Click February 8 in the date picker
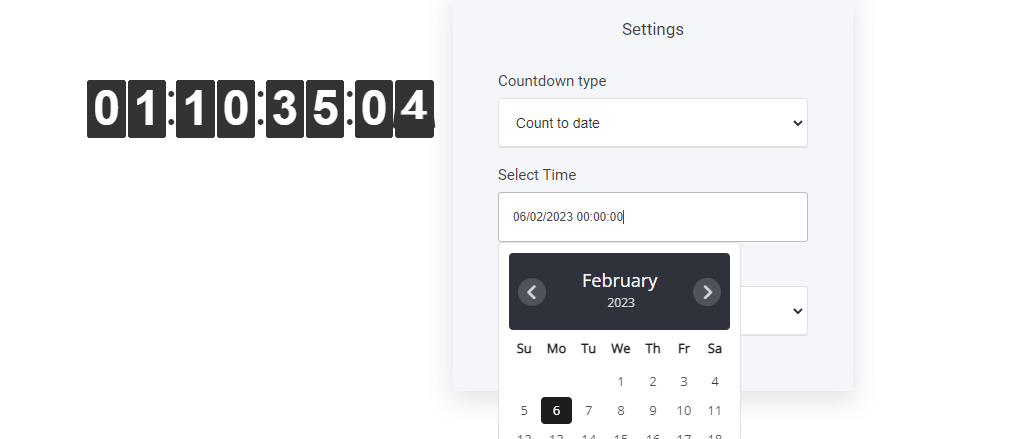Screen dimensions: 1013x439 click(x=620, y=410)
